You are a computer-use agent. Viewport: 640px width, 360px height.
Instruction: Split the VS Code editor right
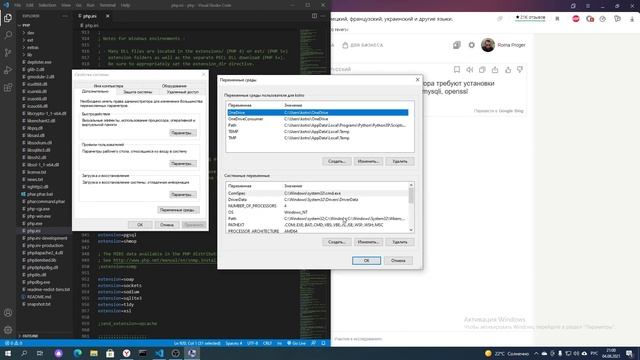pos(314,16)
